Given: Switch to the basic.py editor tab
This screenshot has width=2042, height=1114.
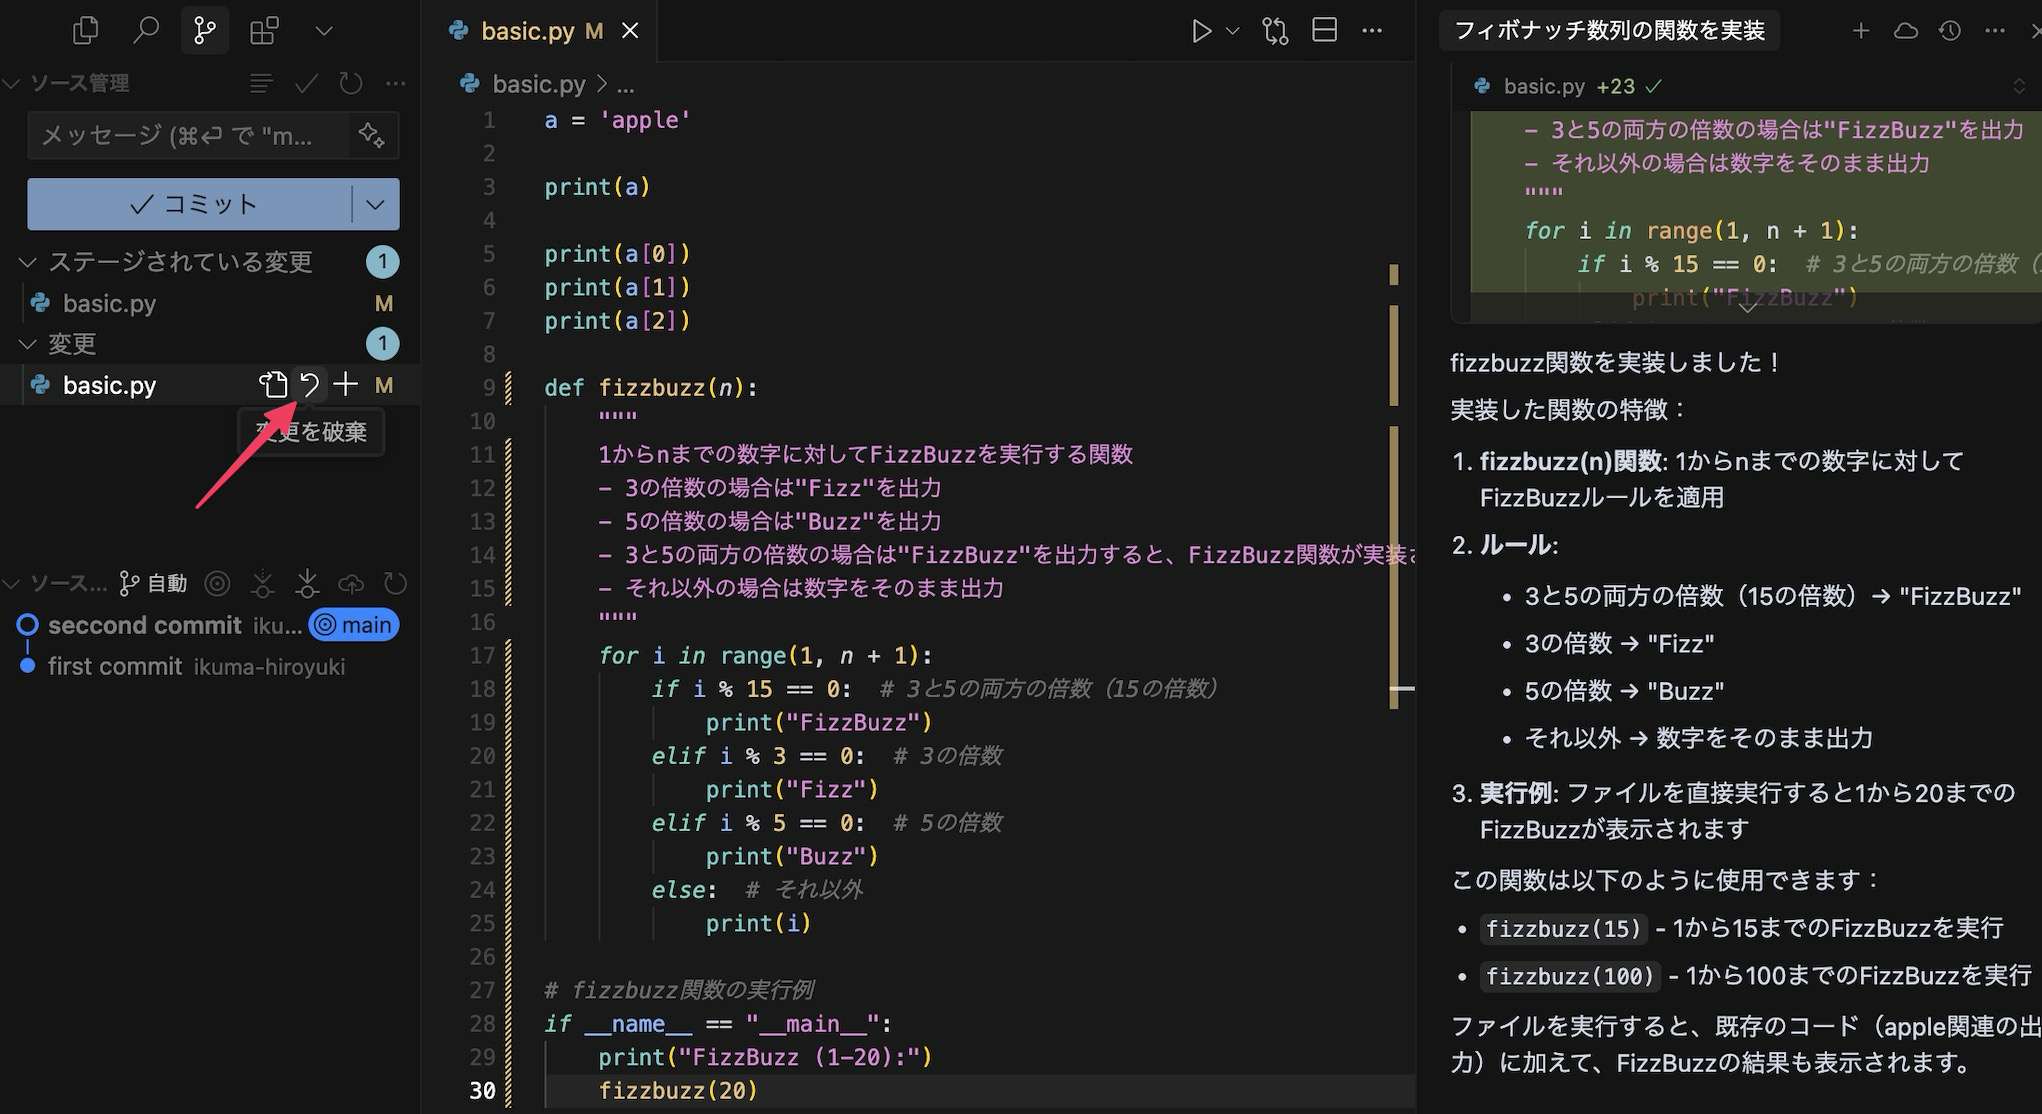Looking at the screenshot, I should point(528,31).
